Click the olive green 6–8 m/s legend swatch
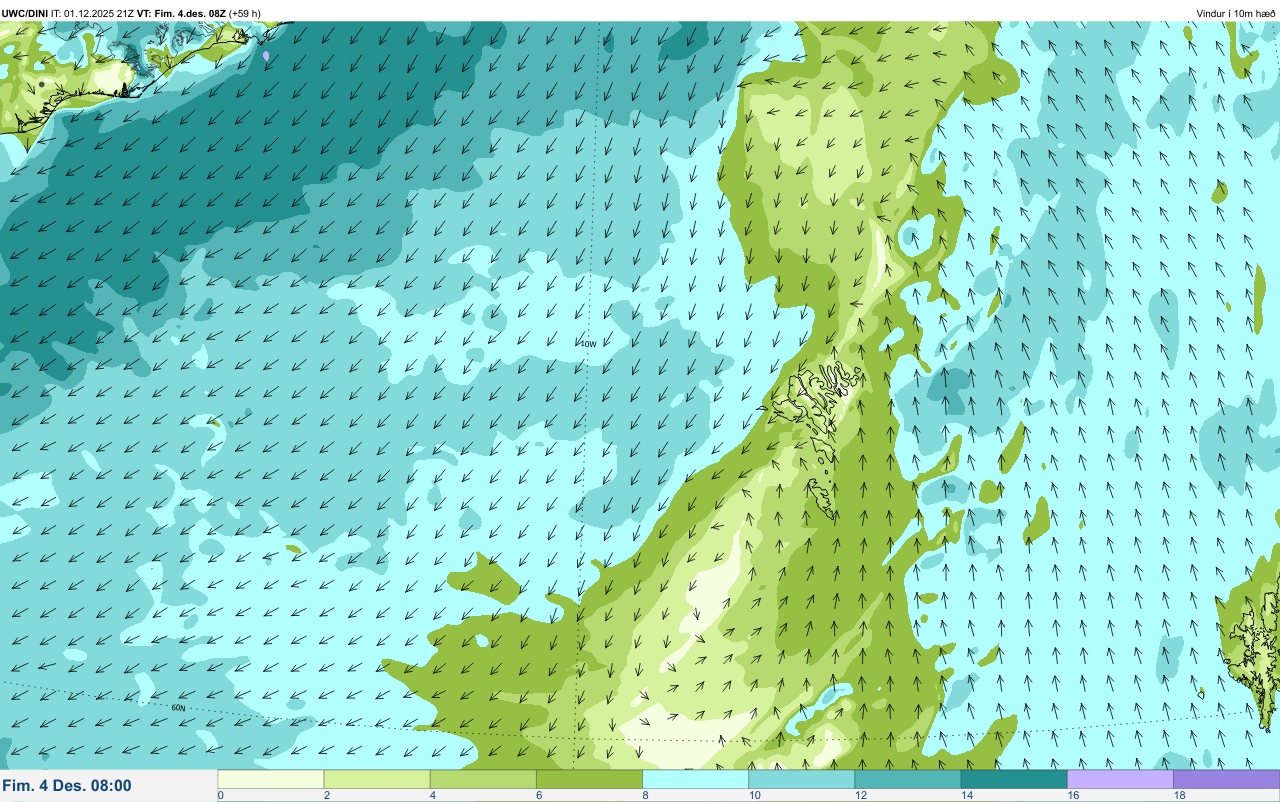Image resolution: width=1280 pixels, height=802 pixels. (589, 779)
